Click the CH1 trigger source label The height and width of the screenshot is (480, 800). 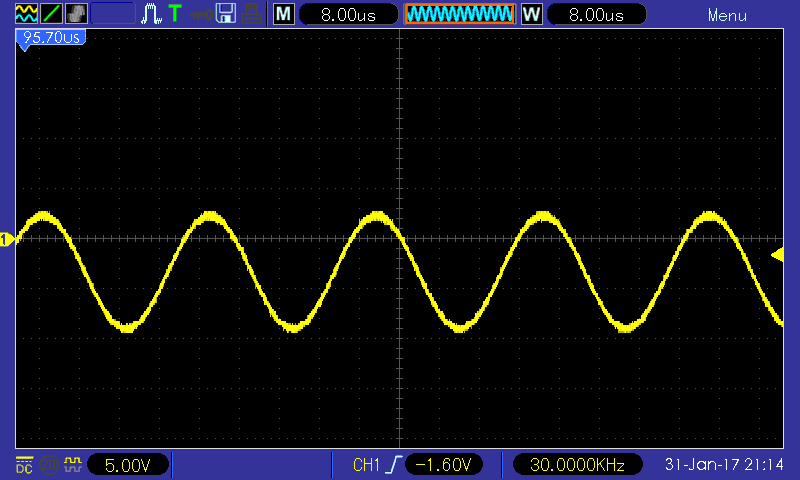[366, 465]
